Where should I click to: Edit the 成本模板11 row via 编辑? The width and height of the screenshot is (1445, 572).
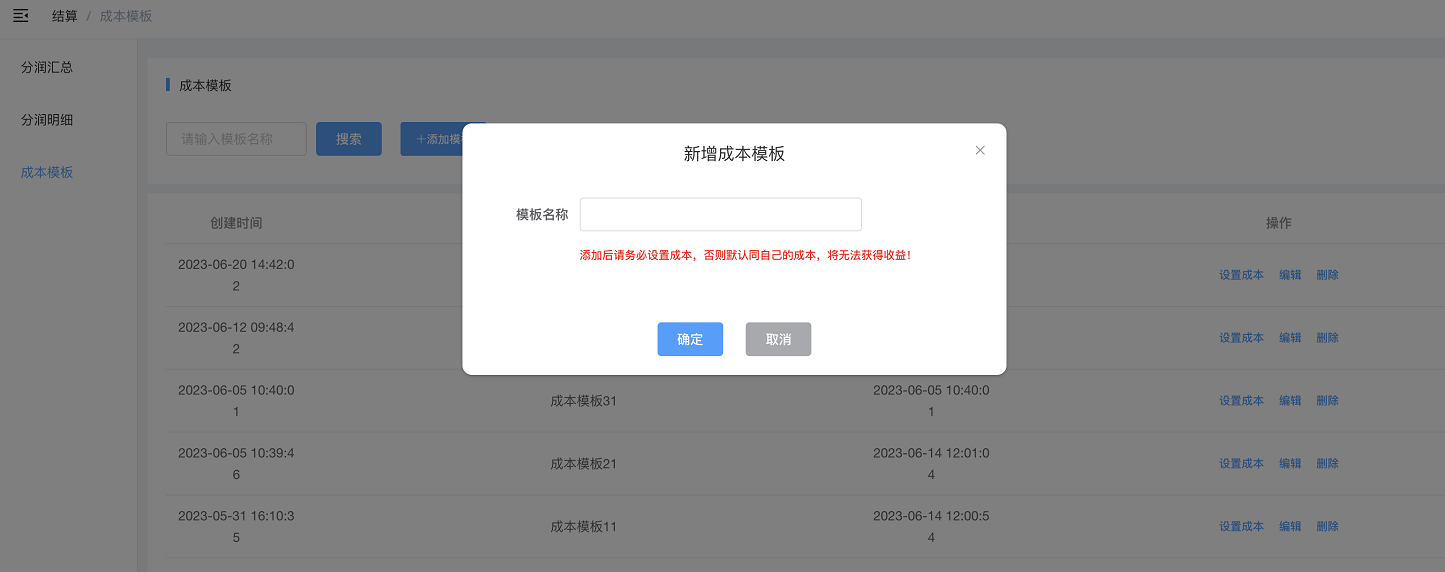coord(1290,527)
